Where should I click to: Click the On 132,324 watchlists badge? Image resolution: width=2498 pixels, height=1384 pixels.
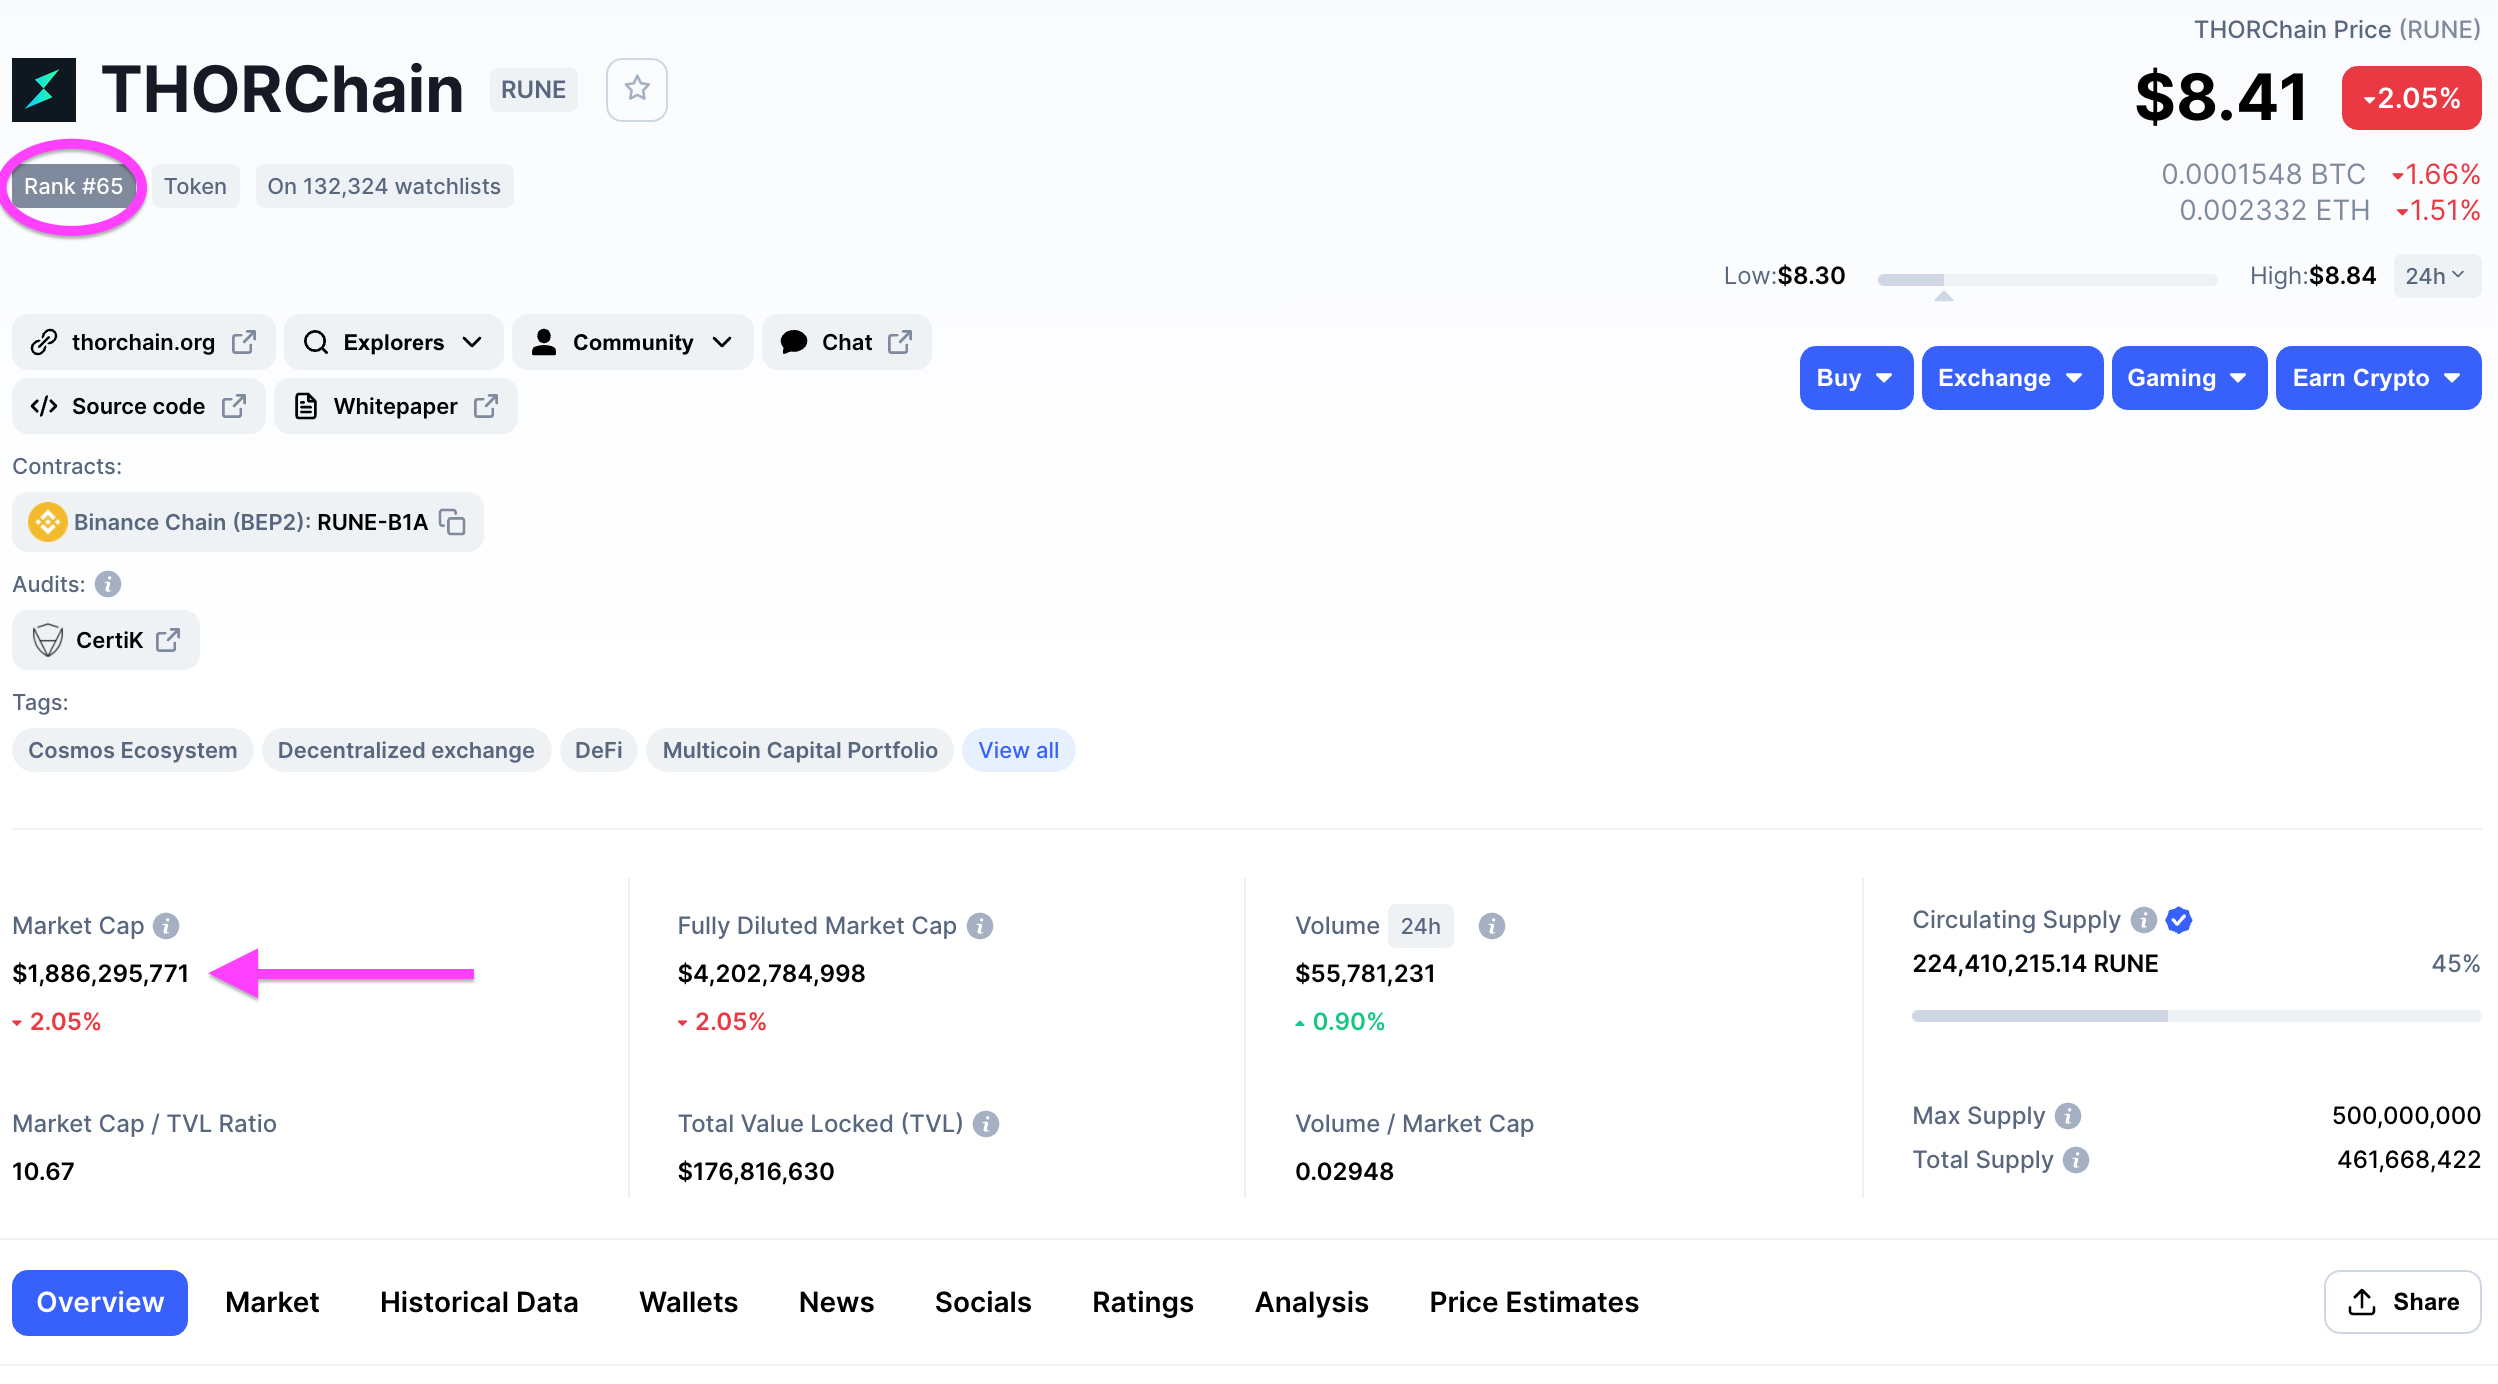[x=384, y=187]
